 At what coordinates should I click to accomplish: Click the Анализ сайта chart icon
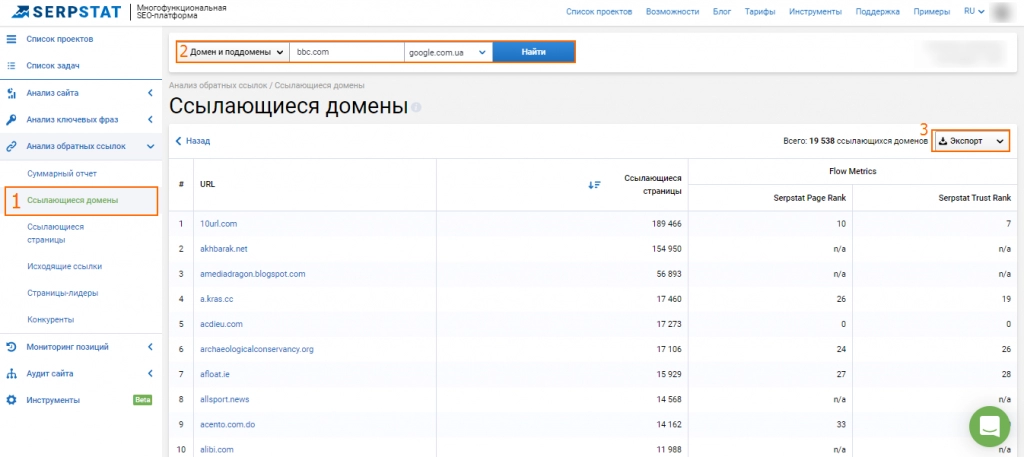pos(11,93)
